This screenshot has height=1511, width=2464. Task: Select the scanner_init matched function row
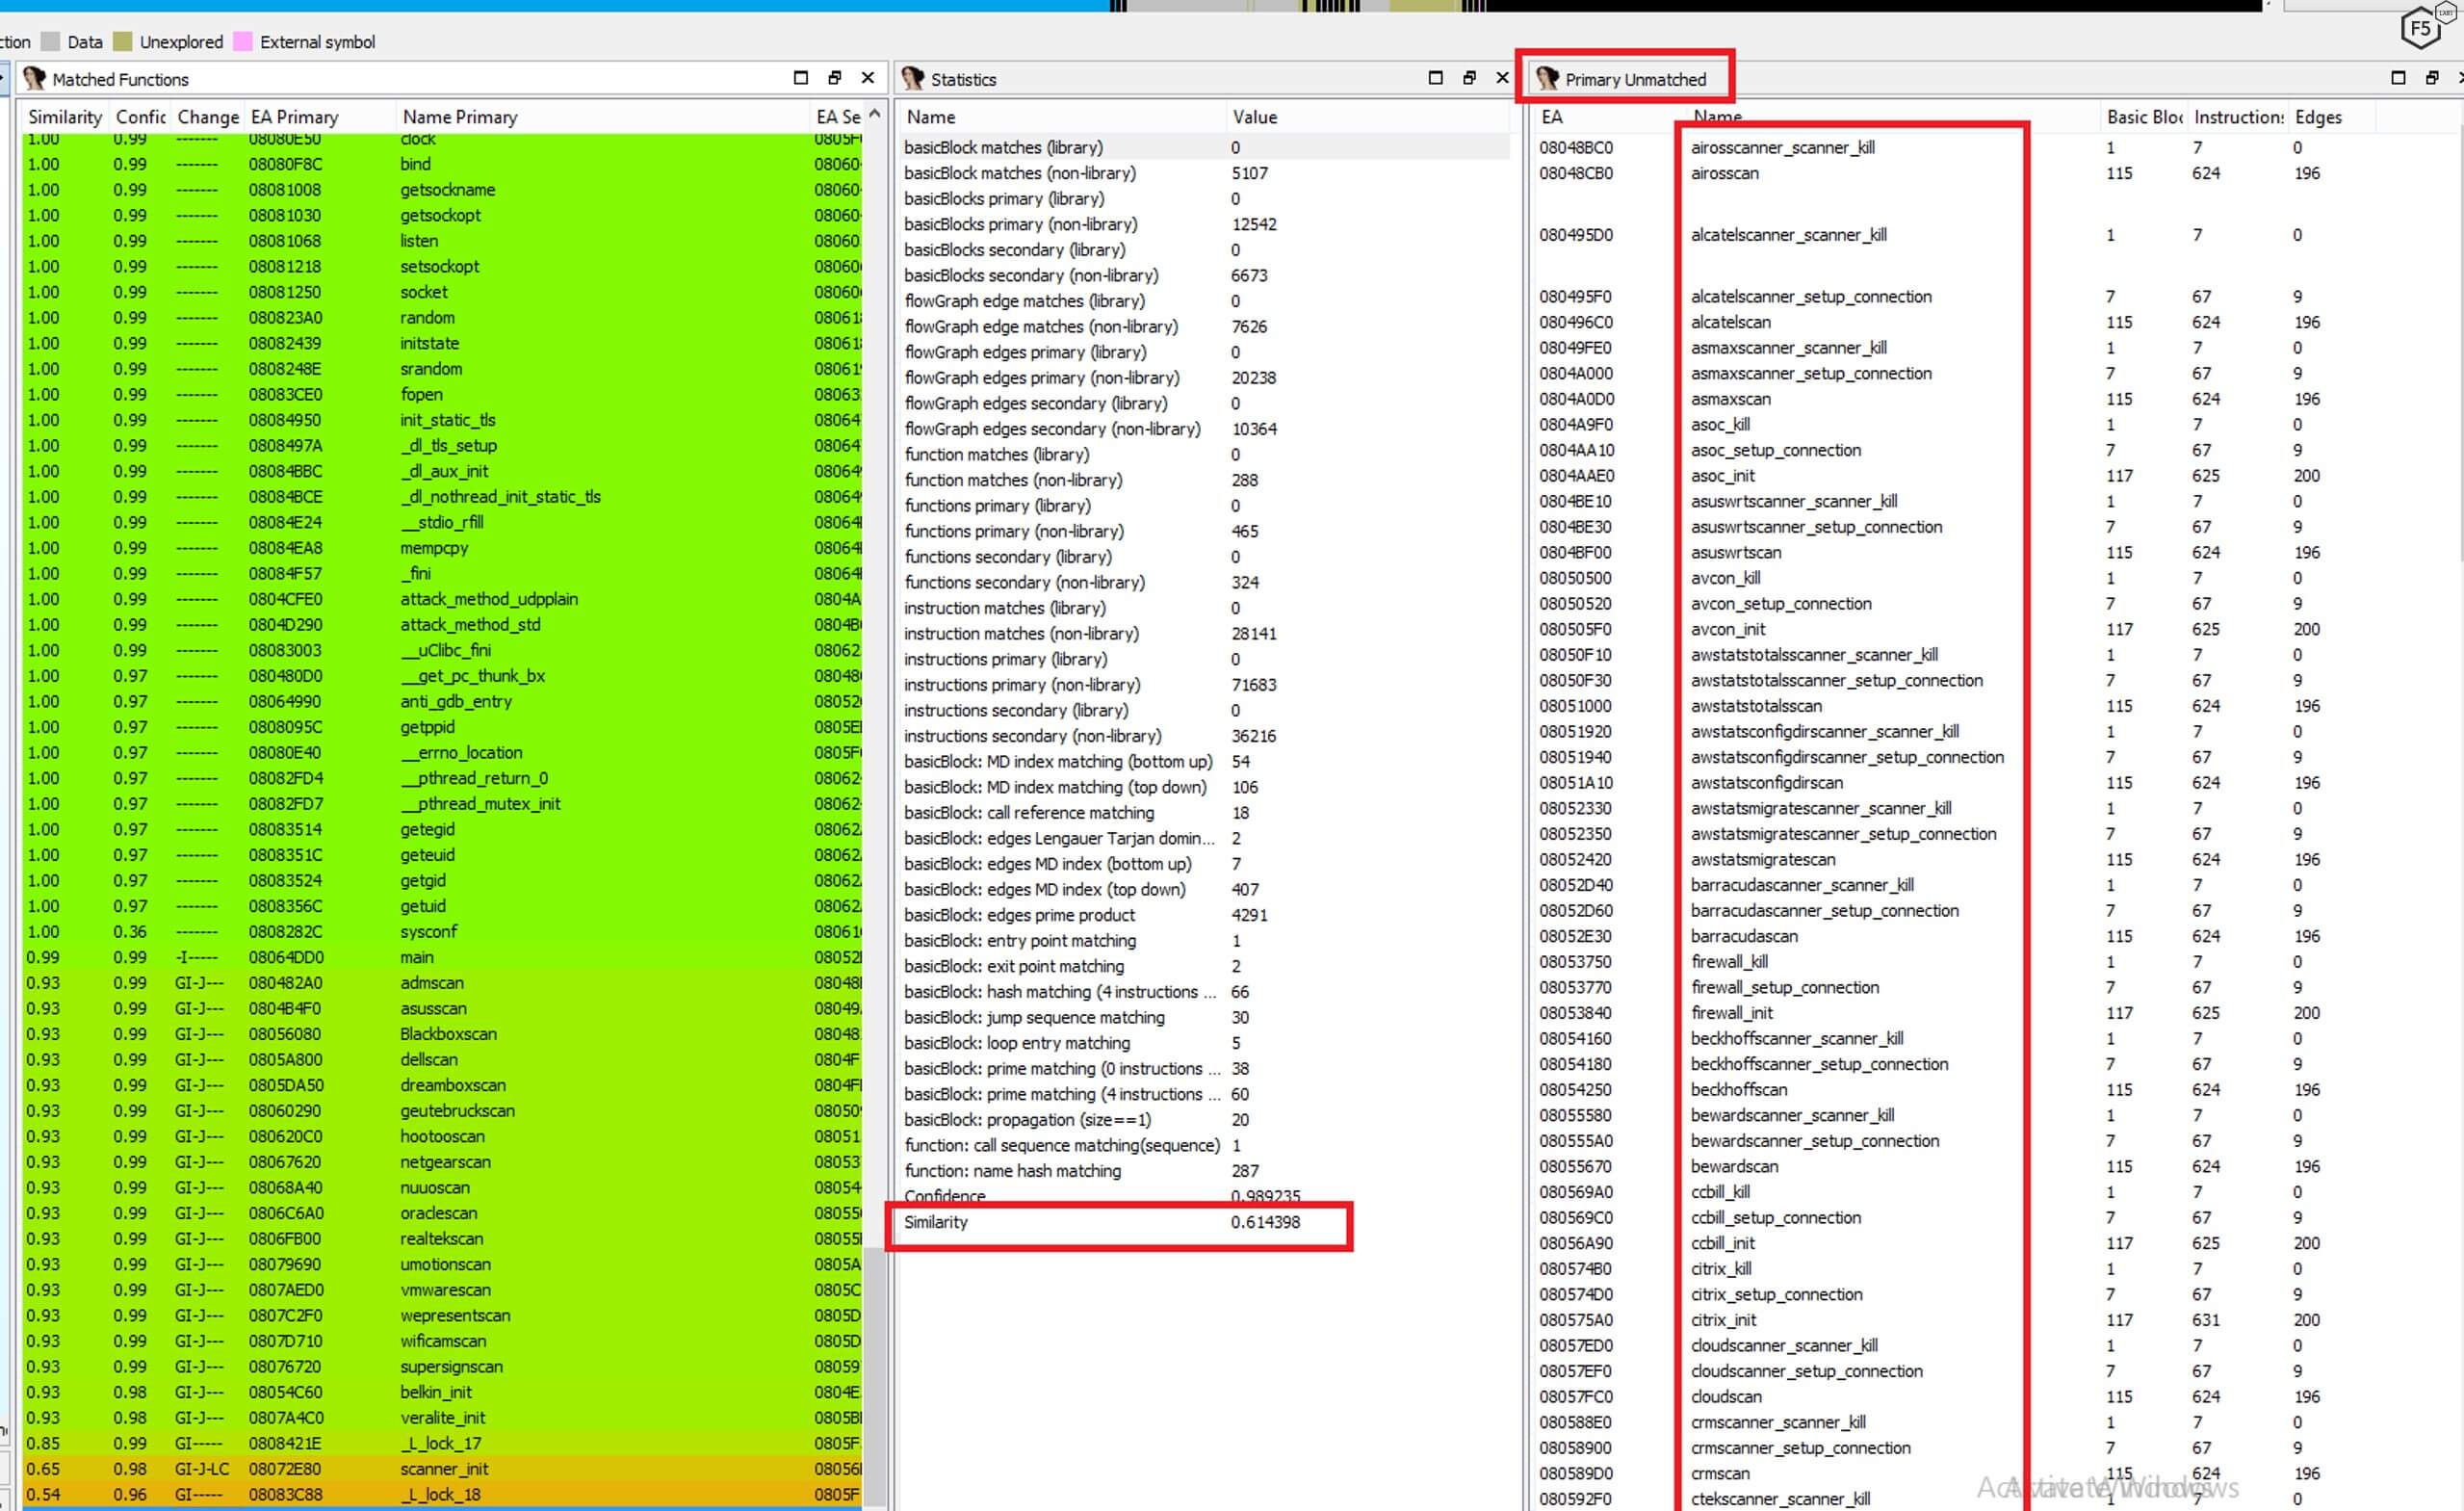click(444, 1469)
